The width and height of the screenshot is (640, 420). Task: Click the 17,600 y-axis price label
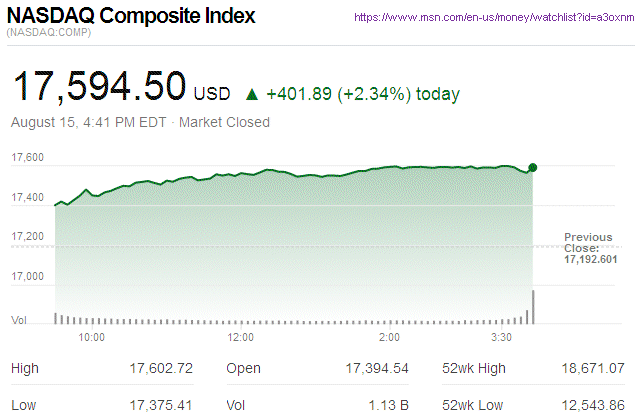click(x=27, y=158)
